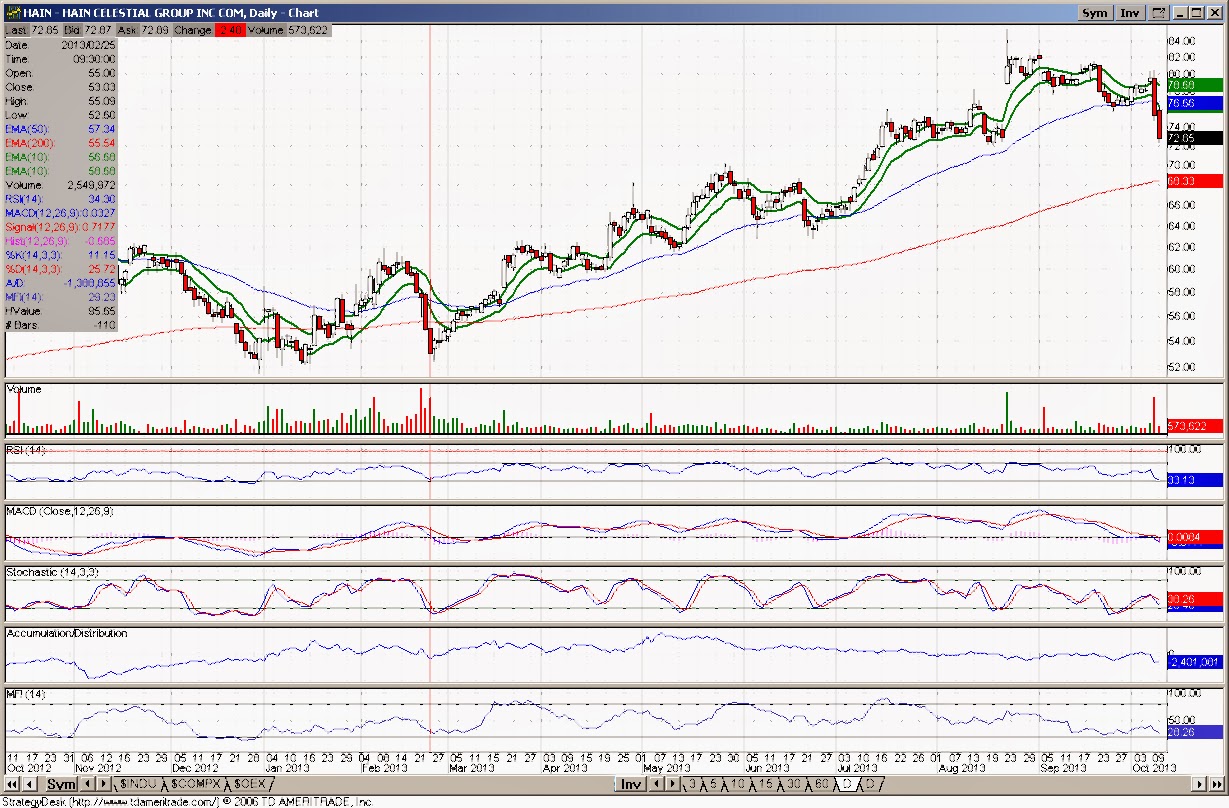
Task: Click the Volume value 573,622 in quote bar
Action: click(306, 30)
